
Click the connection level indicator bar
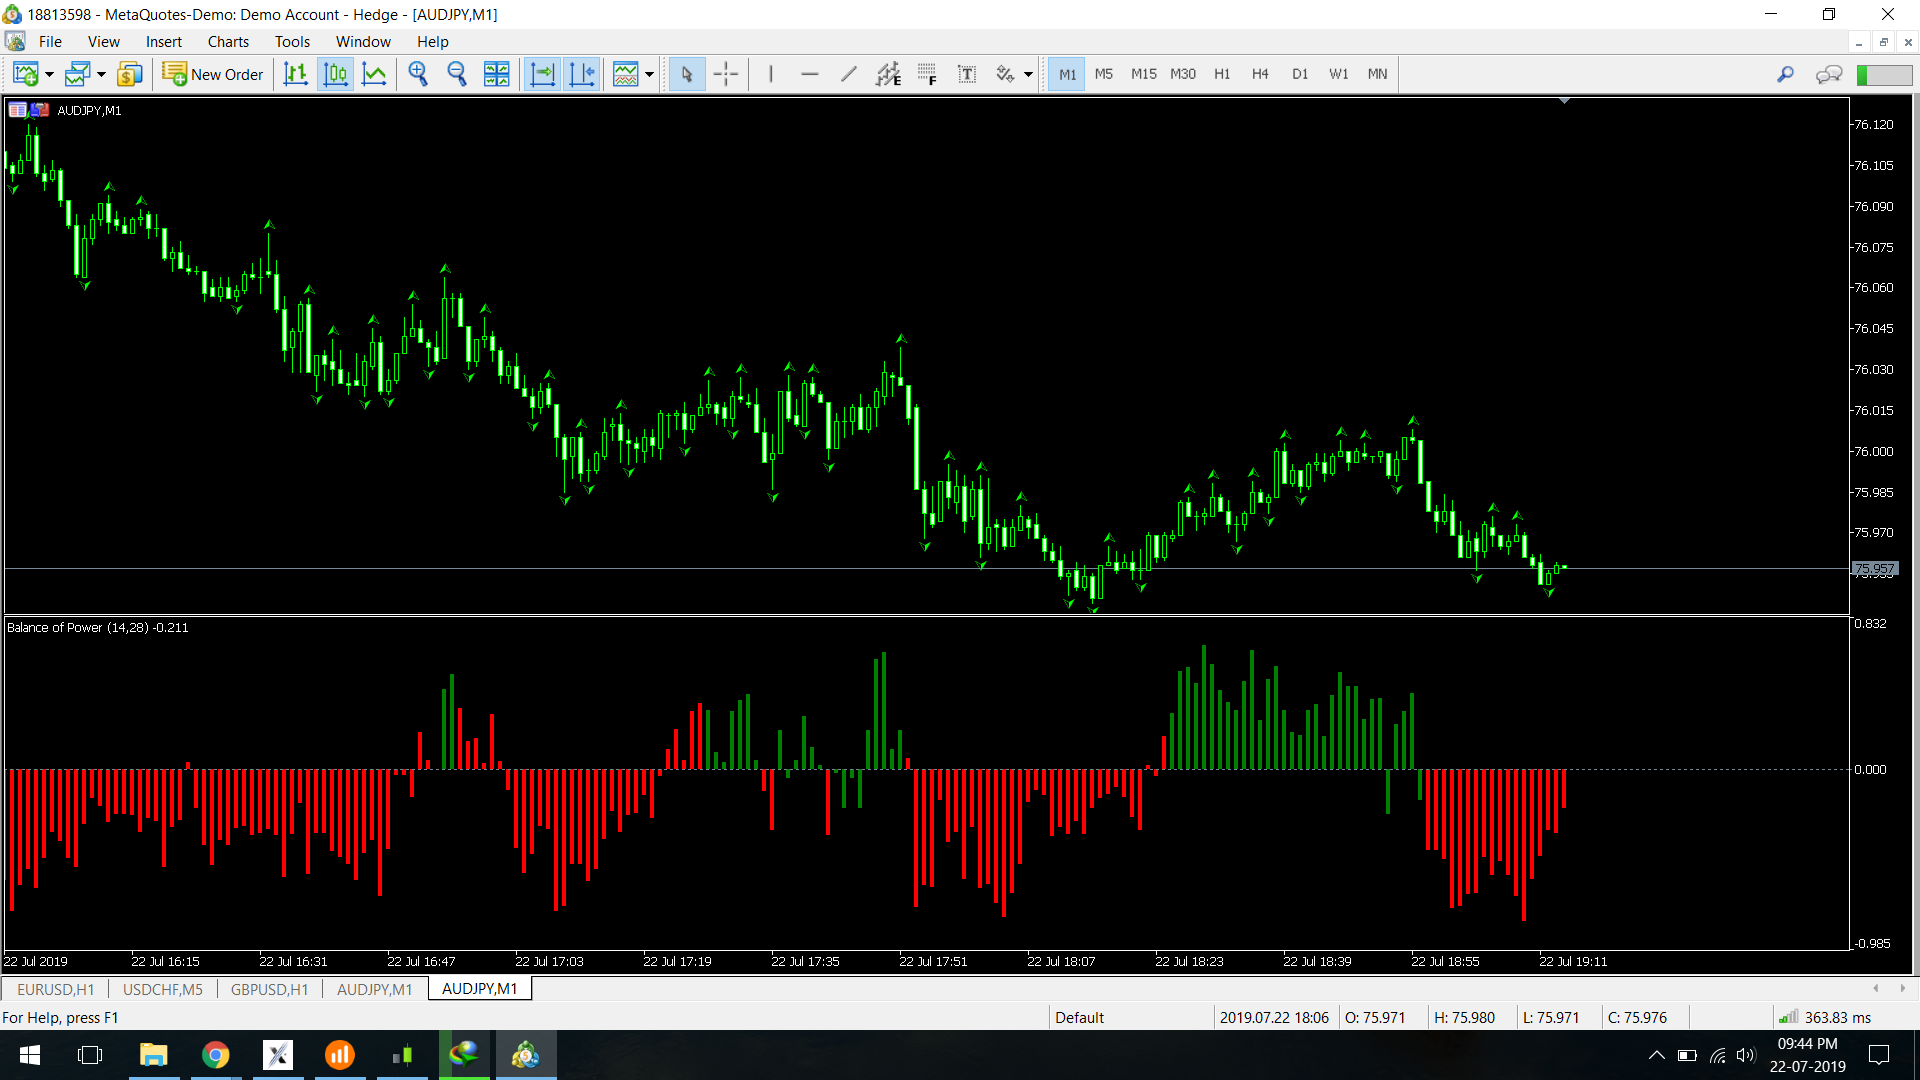[1884, 74]
